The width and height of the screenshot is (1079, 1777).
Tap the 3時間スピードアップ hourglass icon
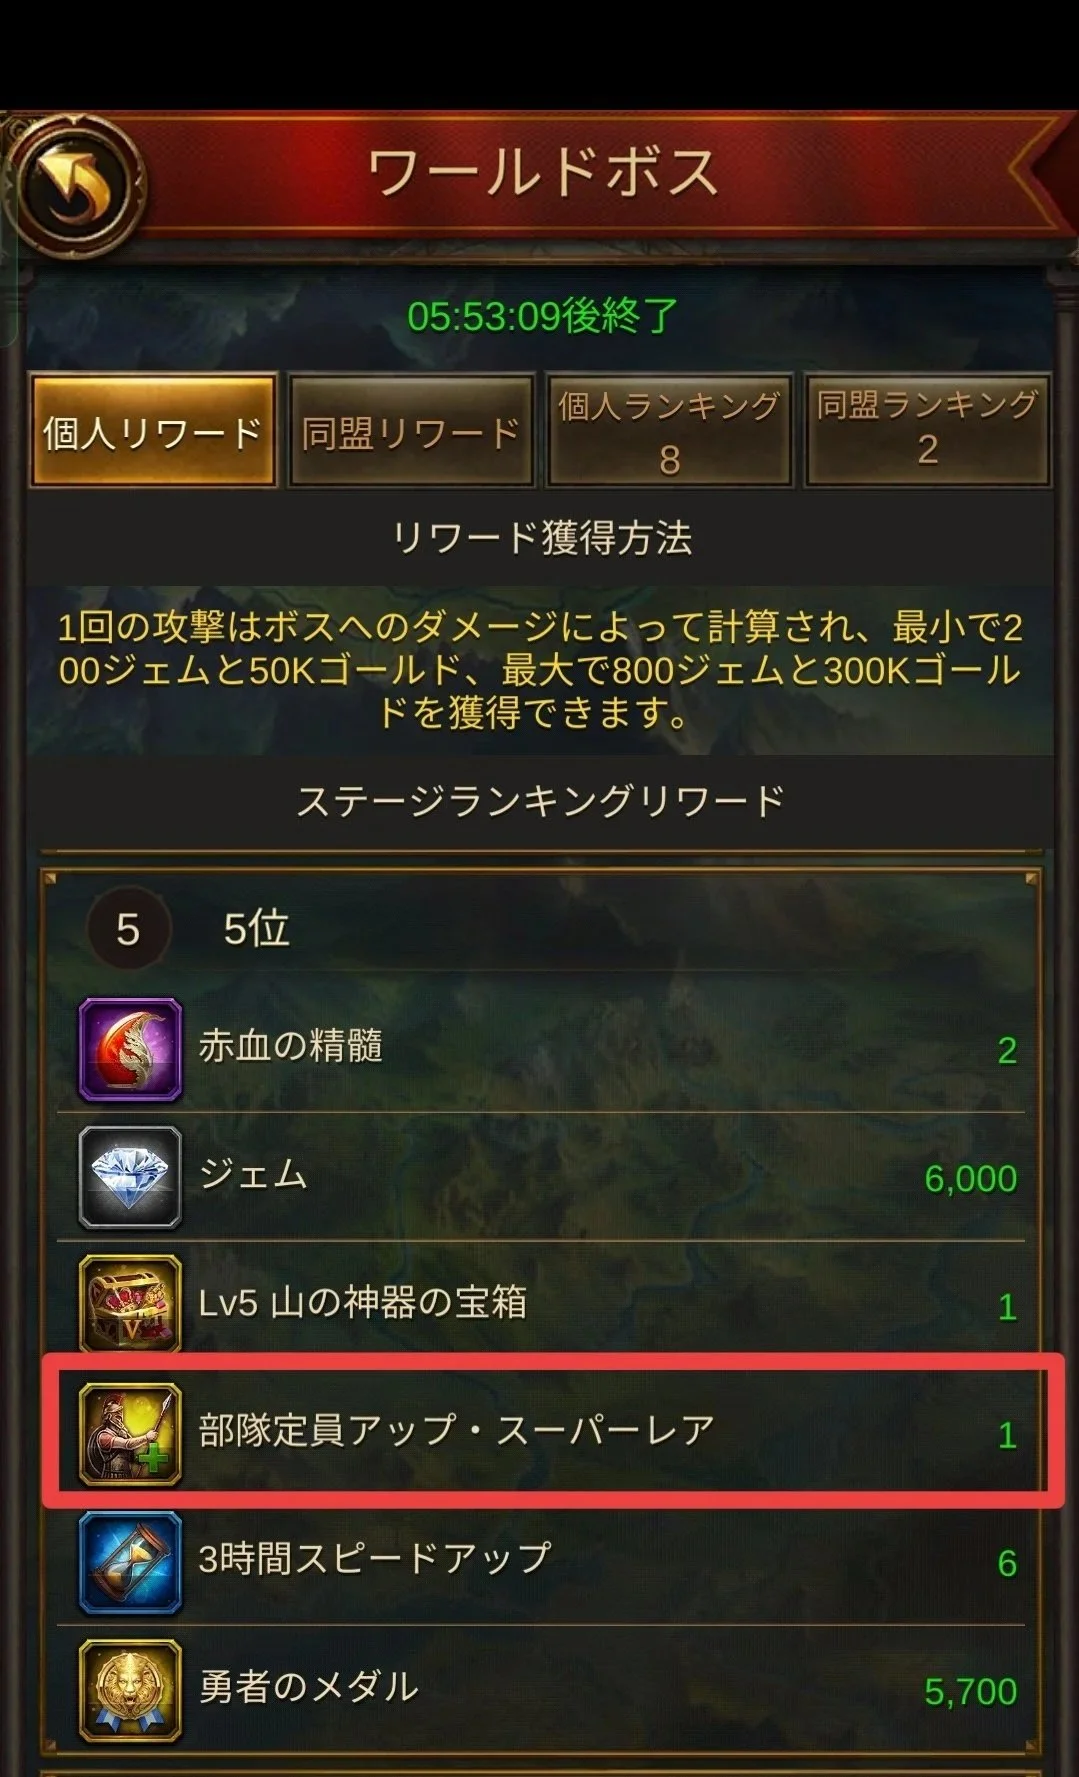[x=130, y=1562]
